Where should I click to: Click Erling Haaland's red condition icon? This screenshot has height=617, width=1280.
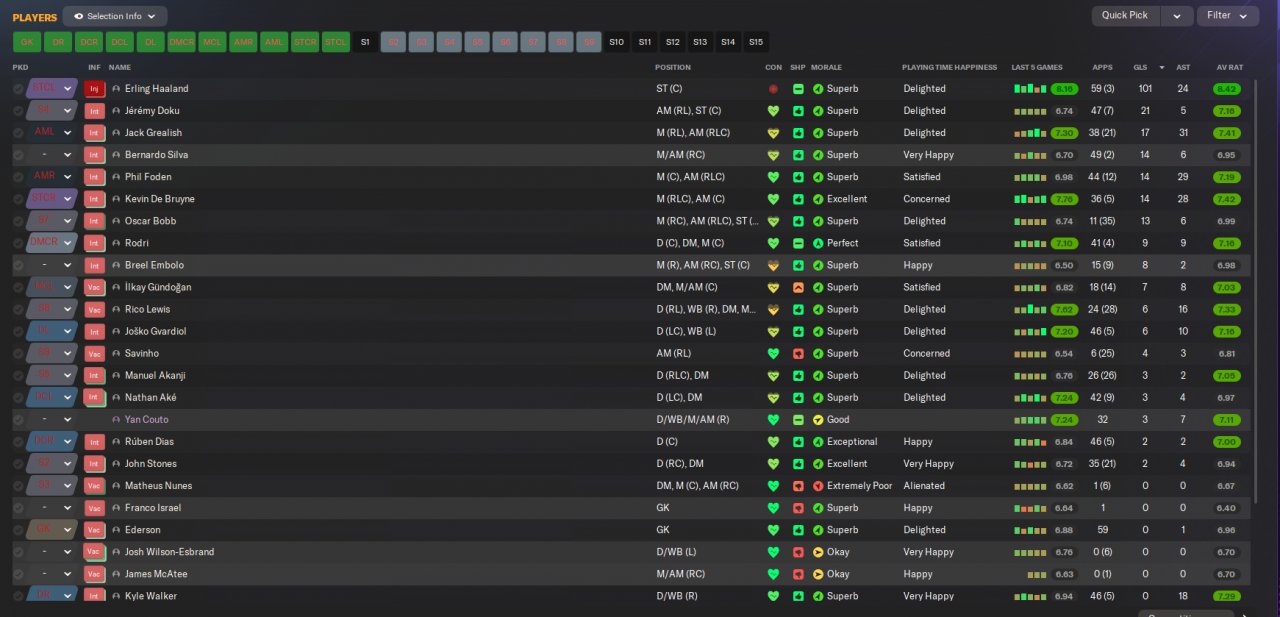773,89
